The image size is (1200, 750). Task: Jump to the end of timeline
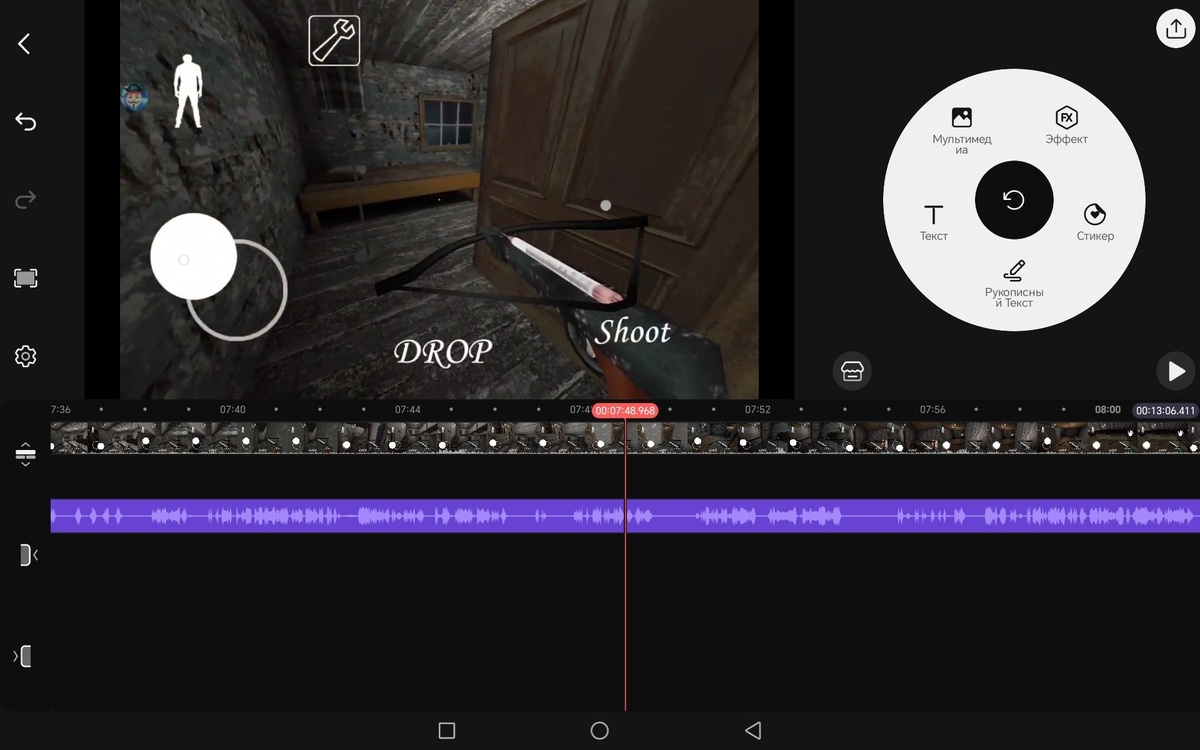pyautogui.click(x=22, y=656)
